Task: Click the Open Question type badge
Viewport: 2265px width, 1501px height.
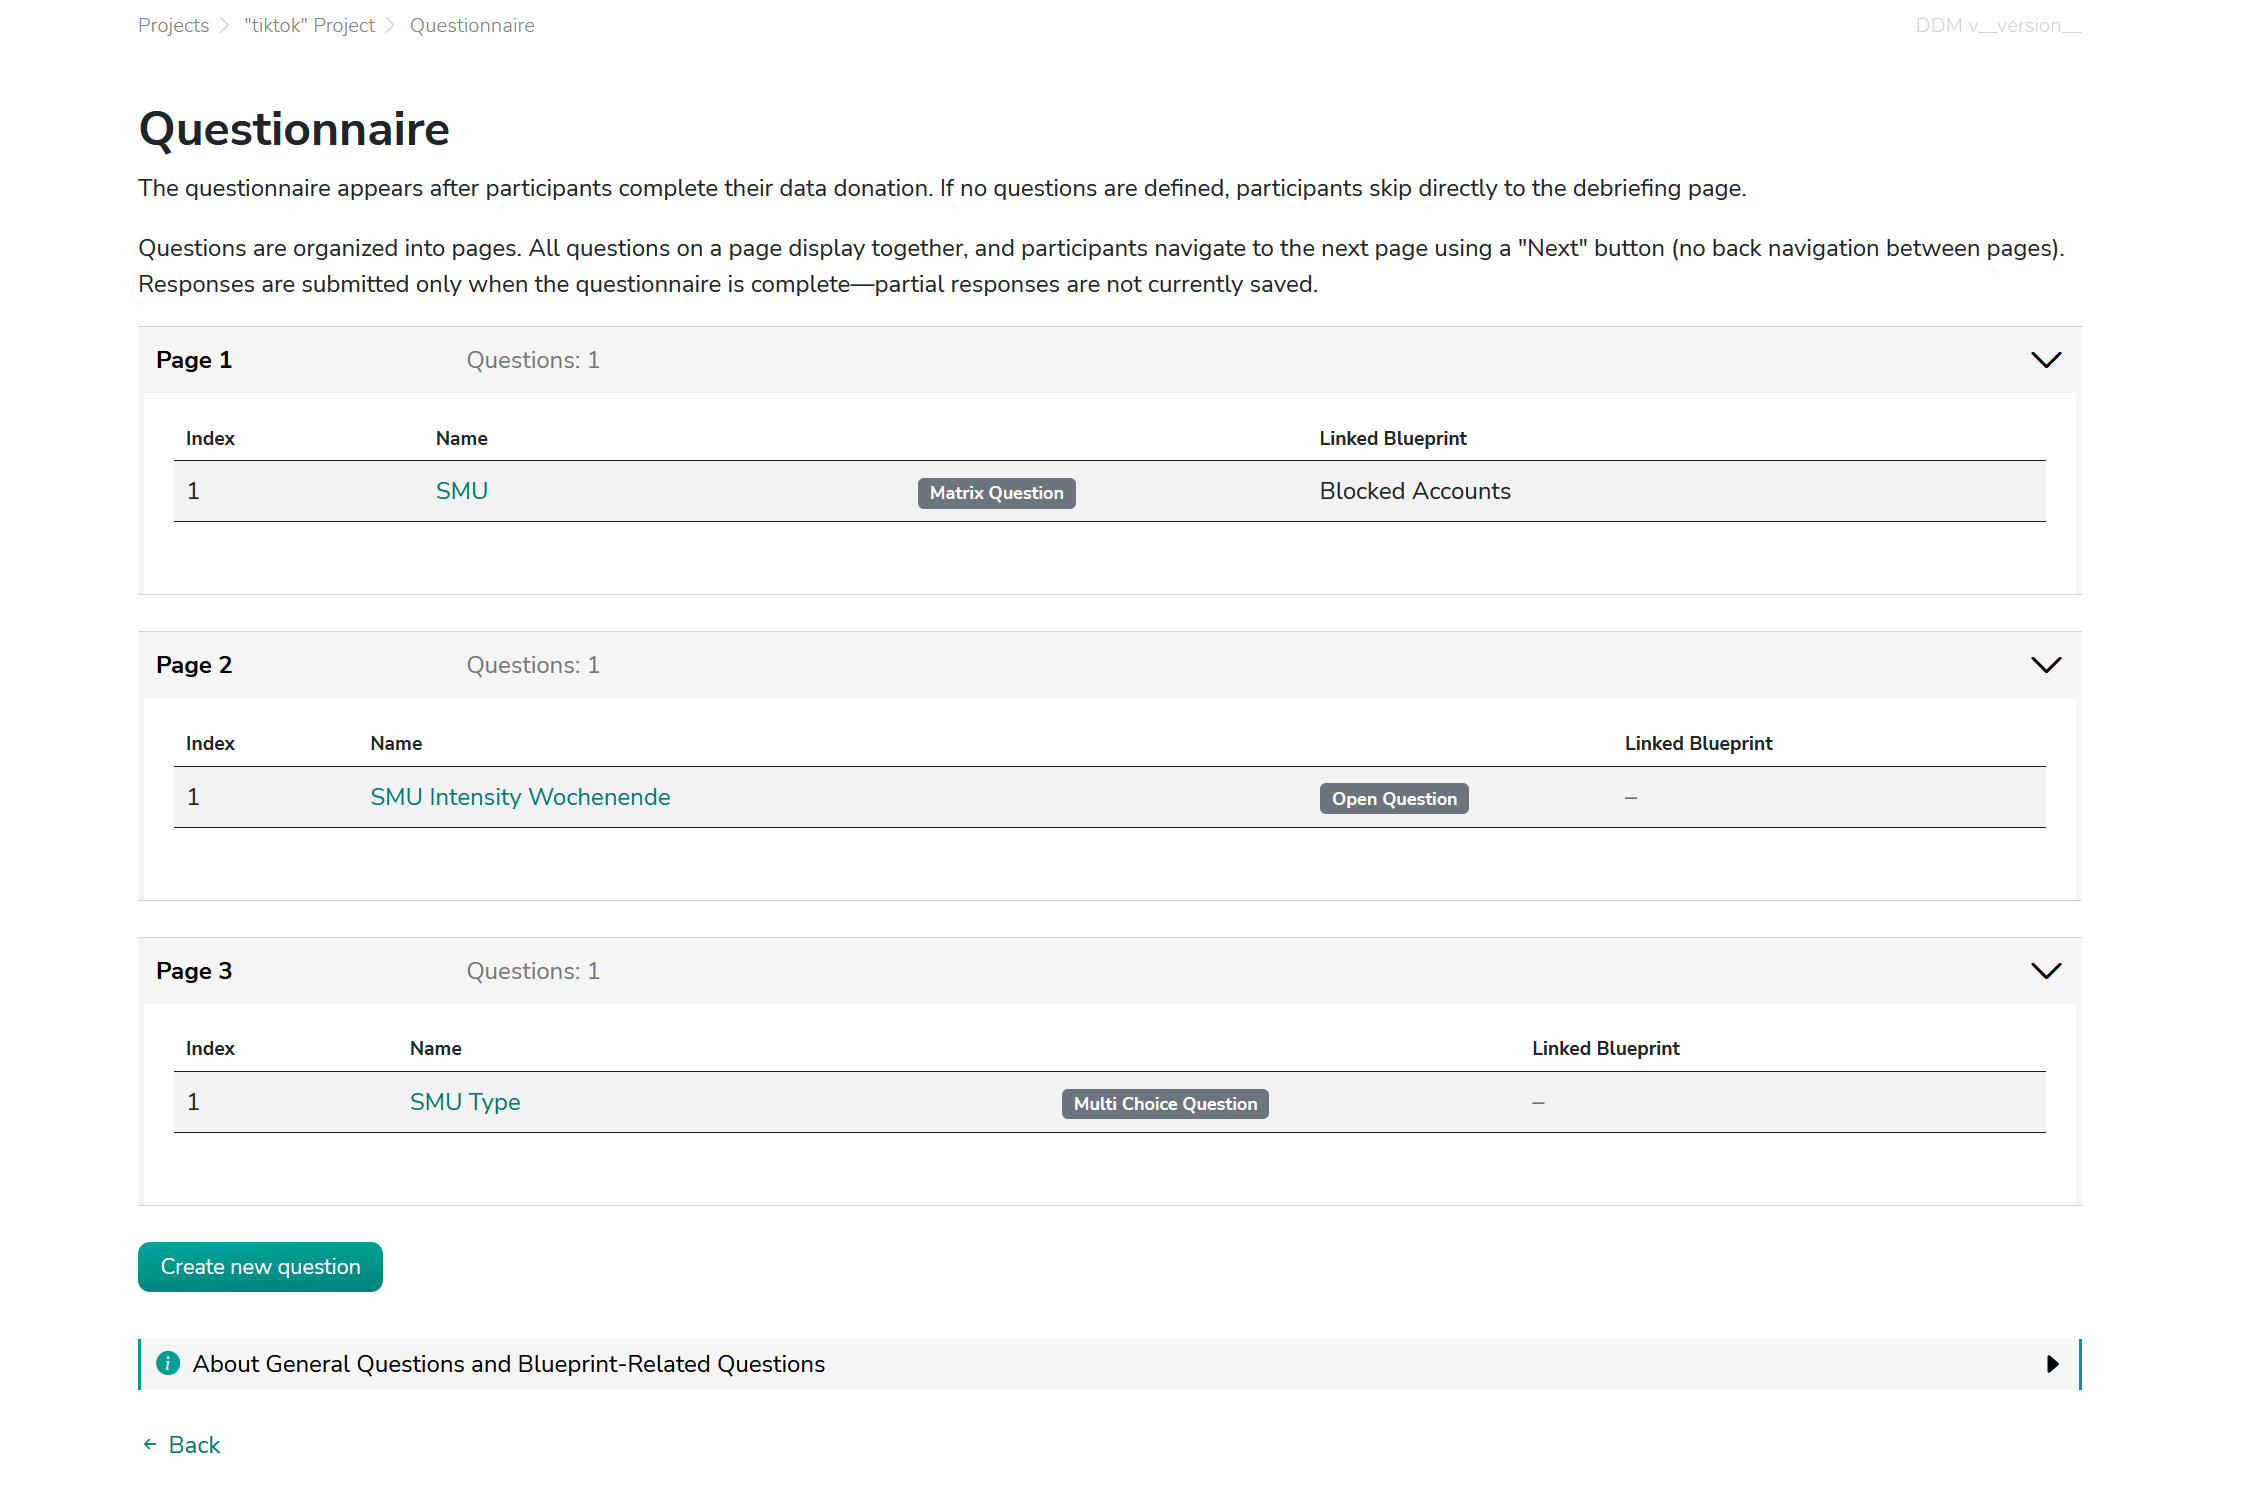Action: (x=1393, y=798)
